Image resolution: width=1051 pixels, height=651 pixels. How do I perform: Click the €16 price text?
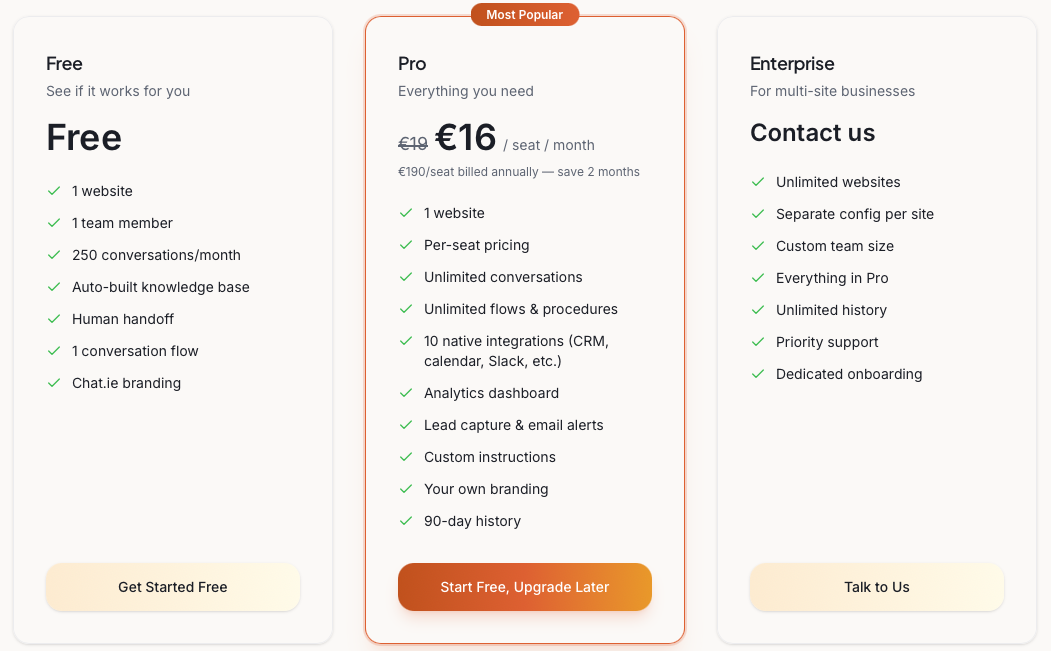coord(466,137)
